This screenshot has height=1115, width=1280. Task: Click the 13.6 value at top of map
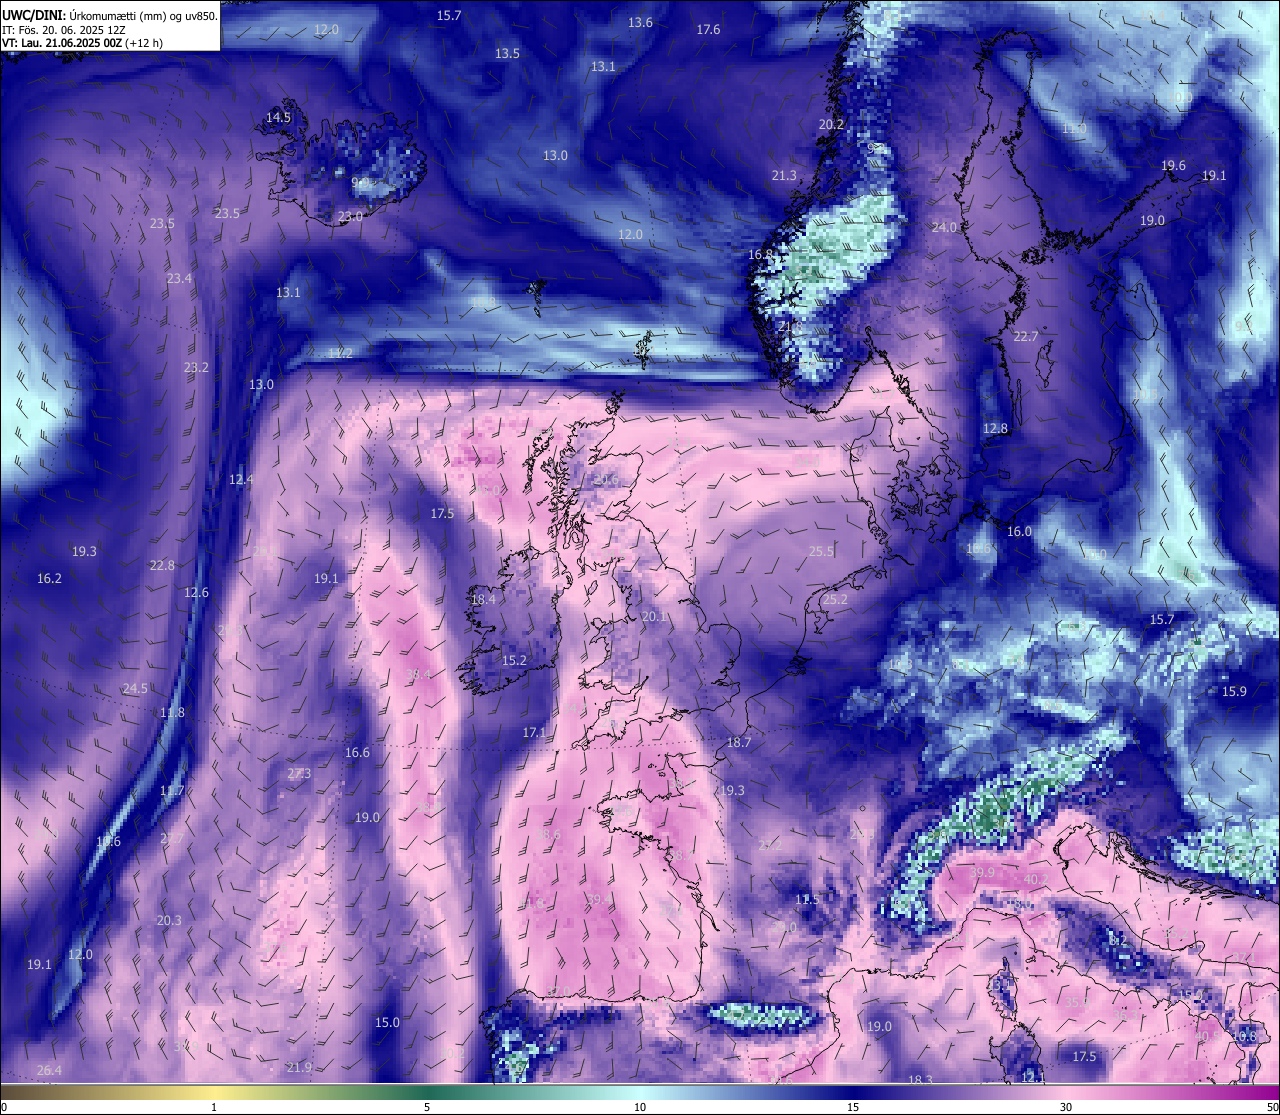[640, 22]
